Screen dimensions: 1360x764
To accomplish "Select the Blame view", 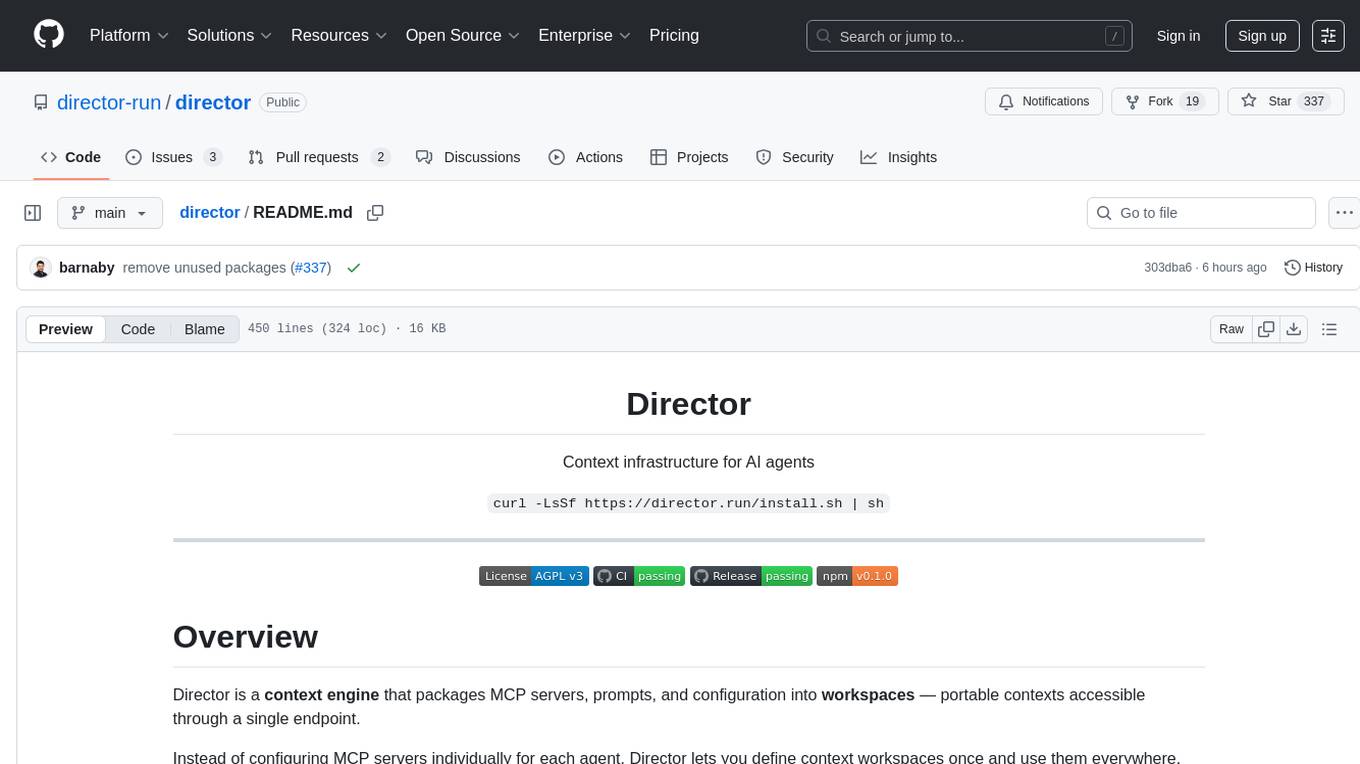I will coord(205,329).
